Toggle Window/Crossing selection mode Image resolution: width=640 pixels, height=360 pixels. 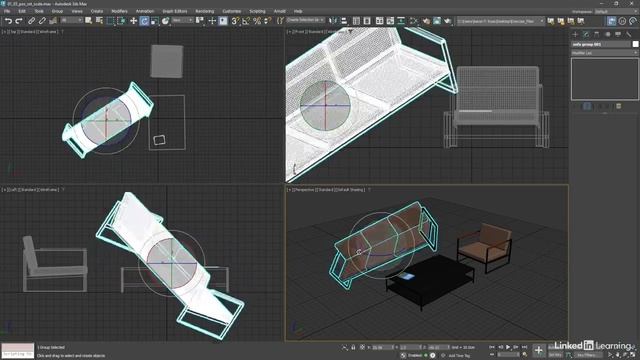[121, 21]
